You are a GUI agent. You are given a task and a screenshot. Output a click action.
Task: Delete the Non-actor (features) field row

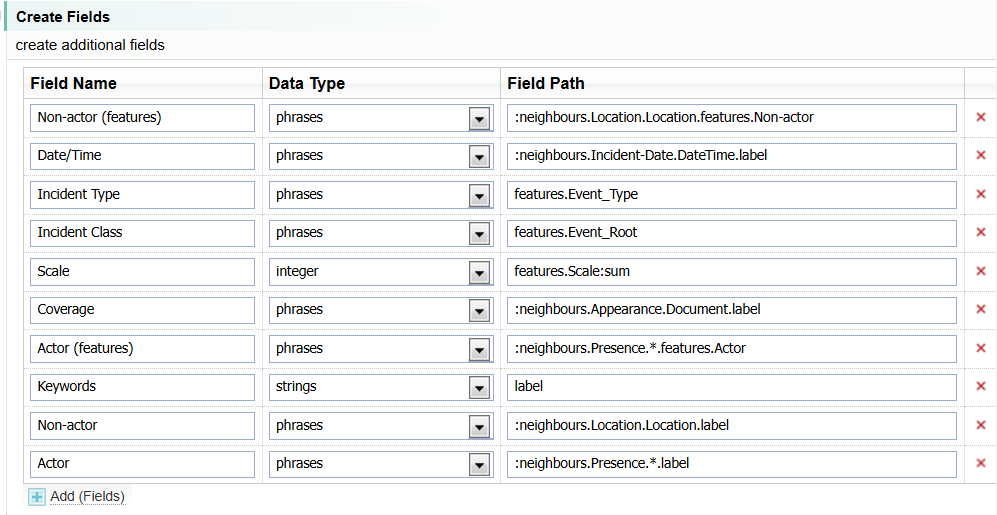(980, 118)
